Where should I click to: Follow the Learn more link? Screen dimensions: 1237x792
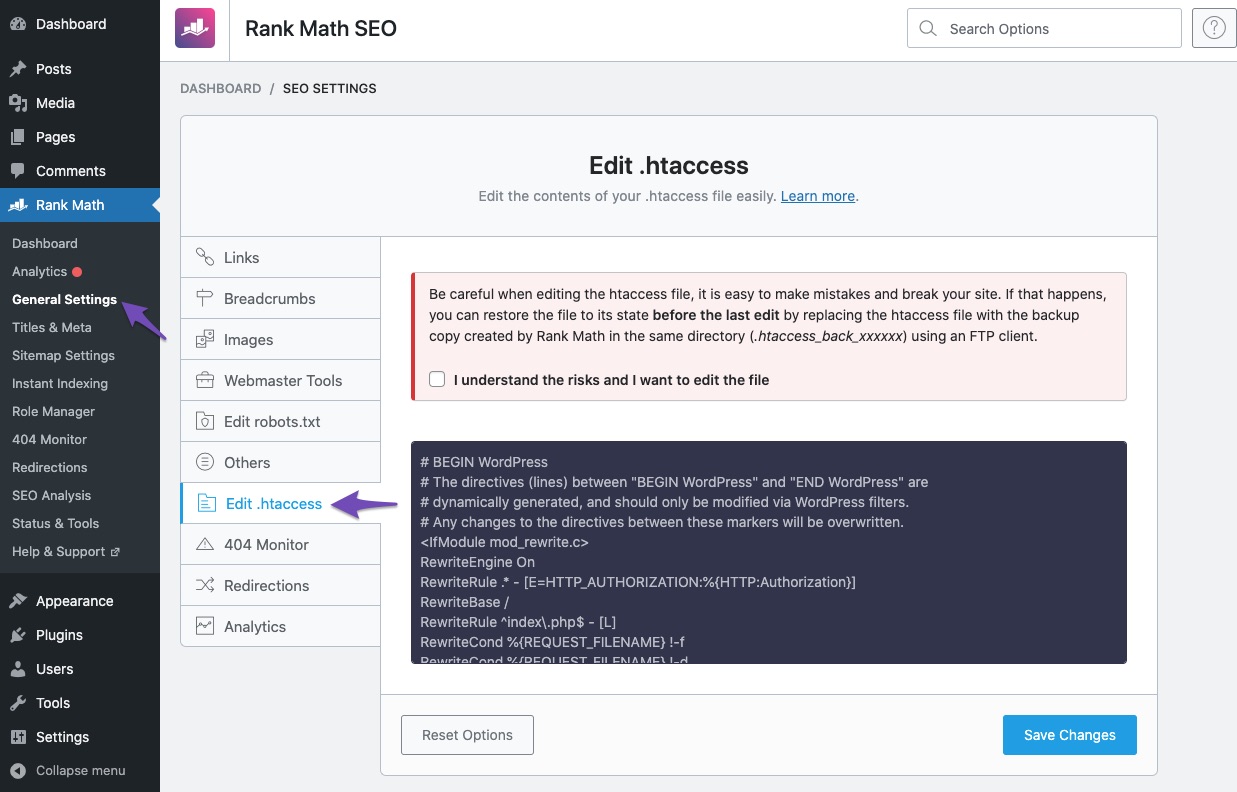tap(817, 196)
